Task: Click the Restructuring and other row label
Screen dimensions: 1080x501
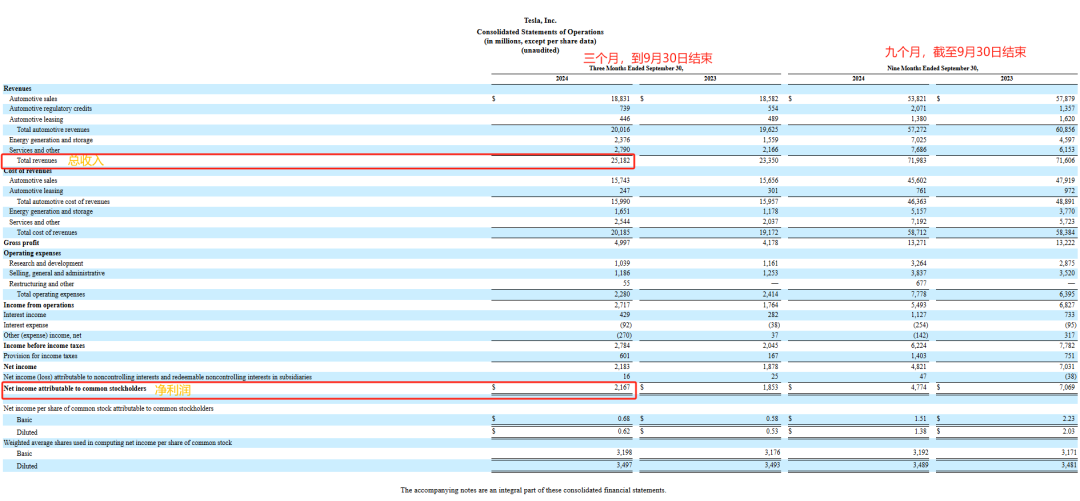Action: 41,284
